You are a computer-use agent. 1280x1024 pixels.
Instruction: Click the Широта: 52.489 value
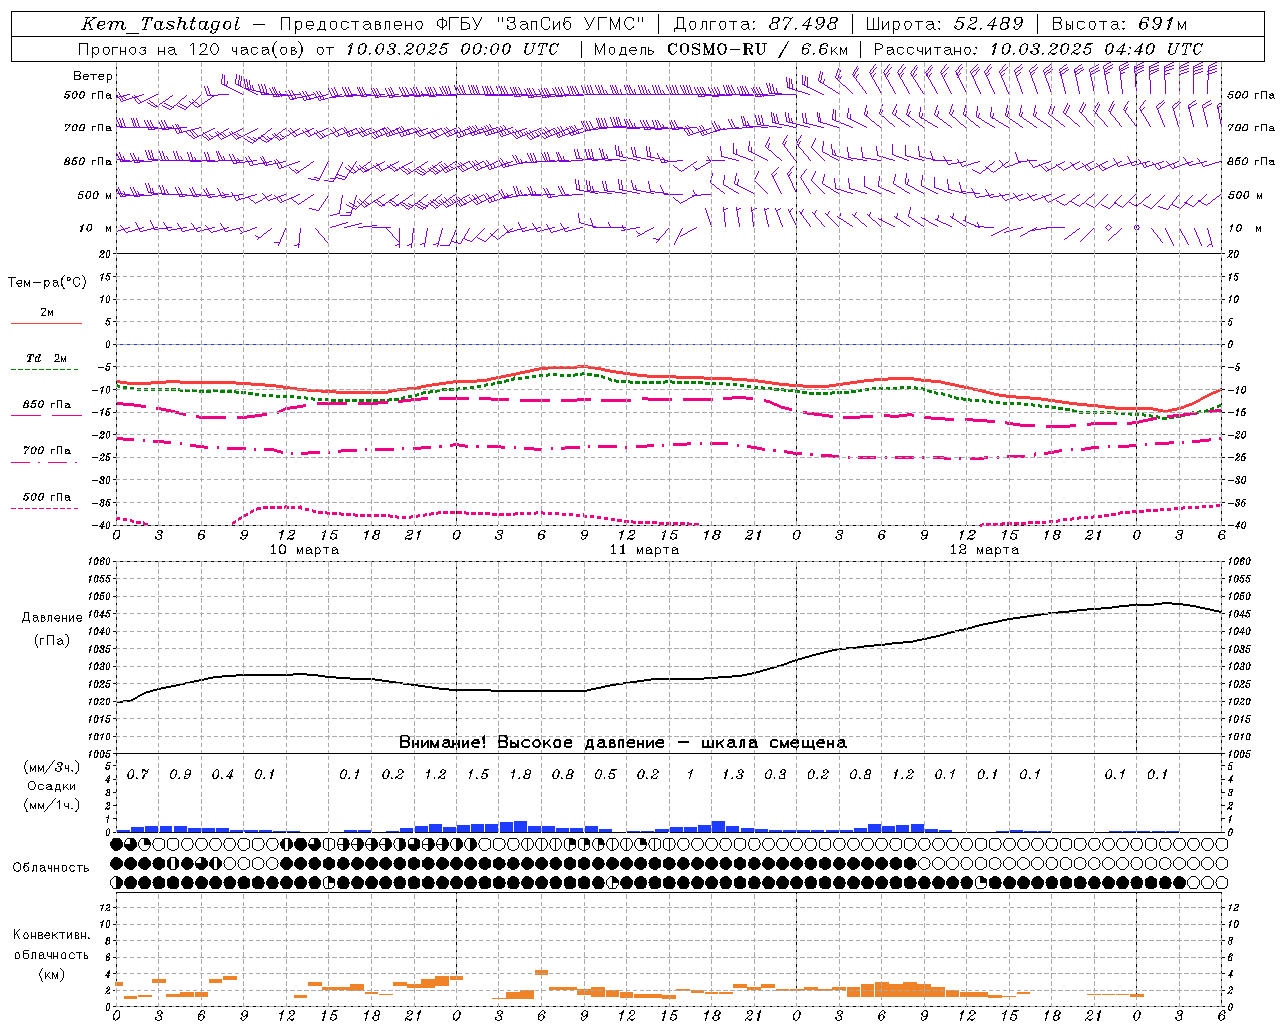945,24
